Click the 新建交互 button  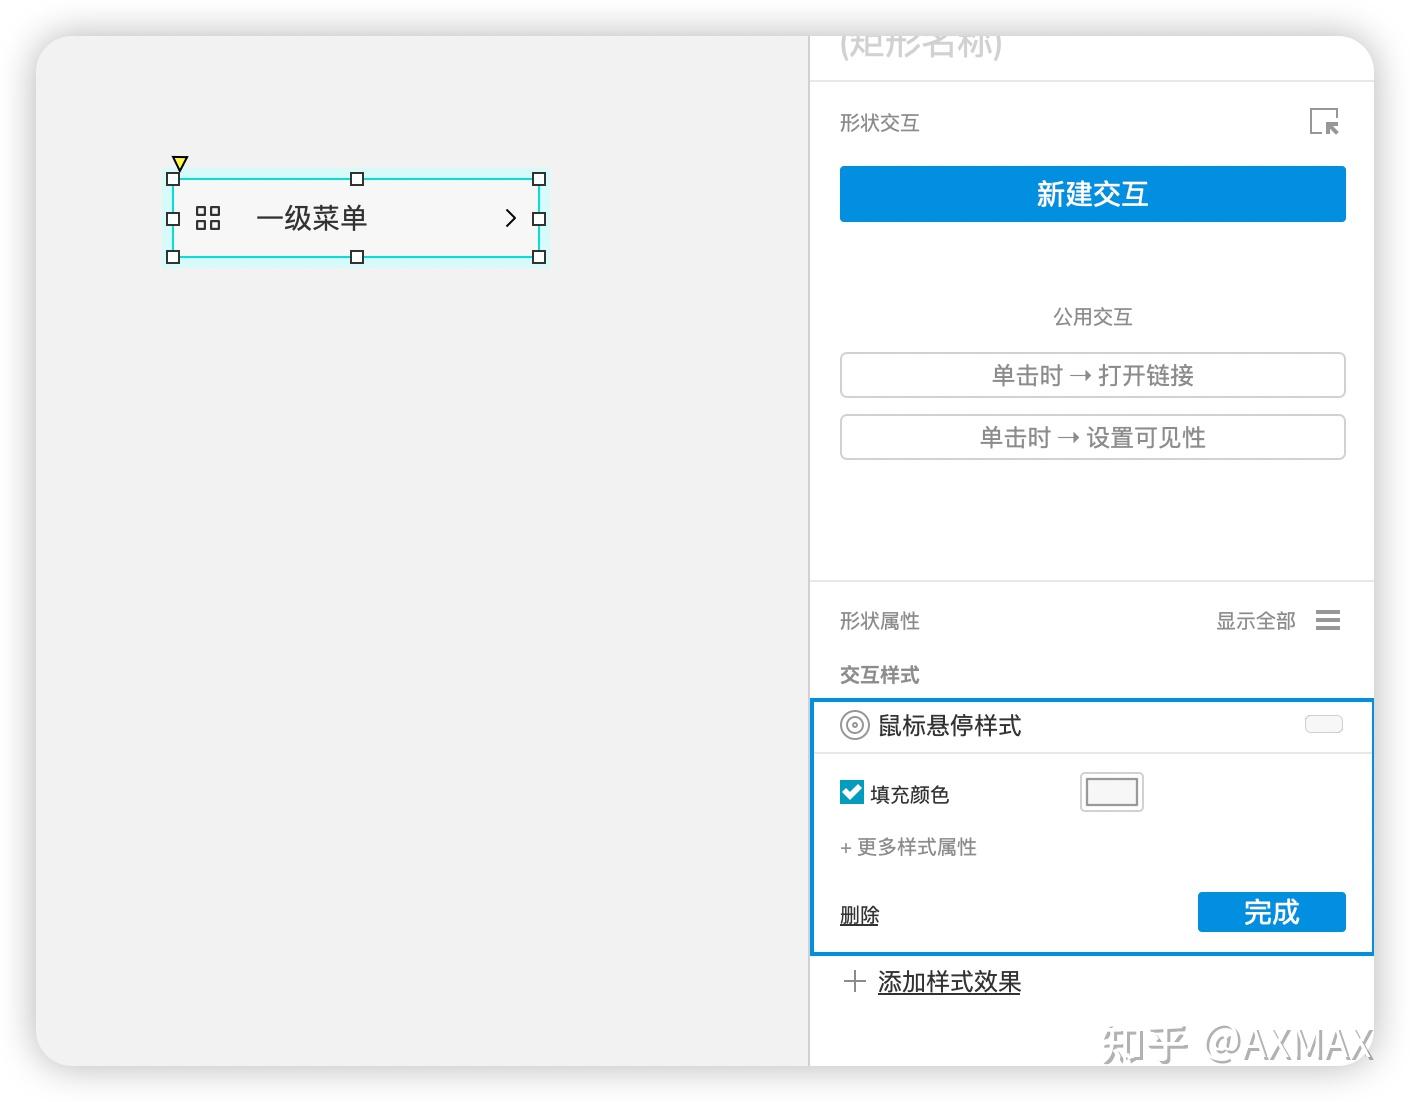(1092, 193)
